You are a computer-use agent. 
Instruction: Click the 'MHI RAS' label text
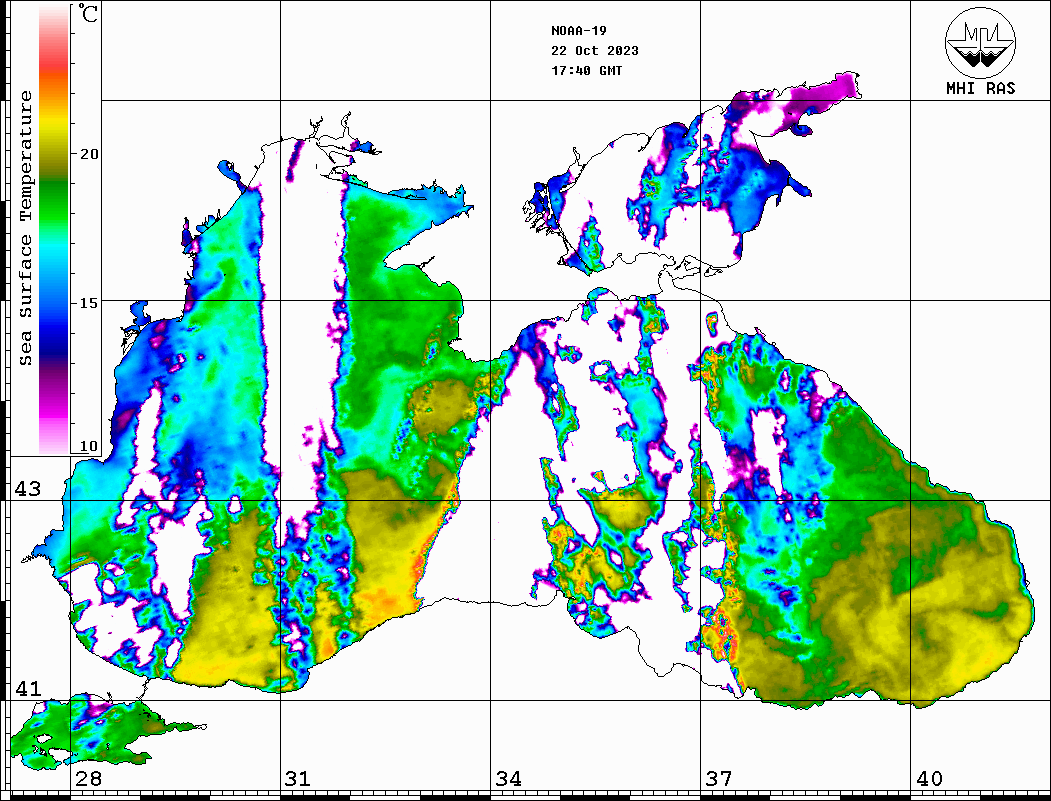(980, 88)
